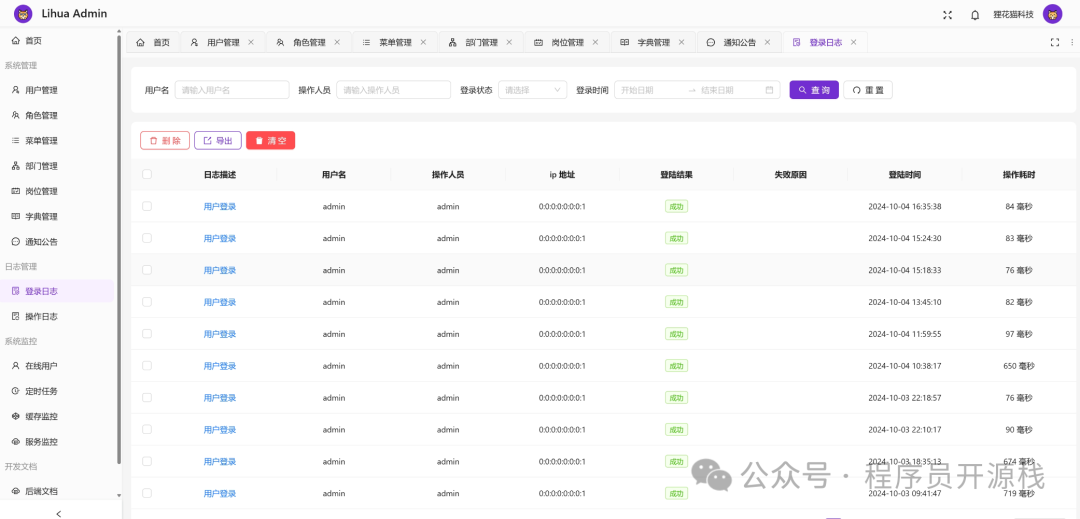Open 用户登录 link in 16:35:38 row

click(x=220, y=206)
